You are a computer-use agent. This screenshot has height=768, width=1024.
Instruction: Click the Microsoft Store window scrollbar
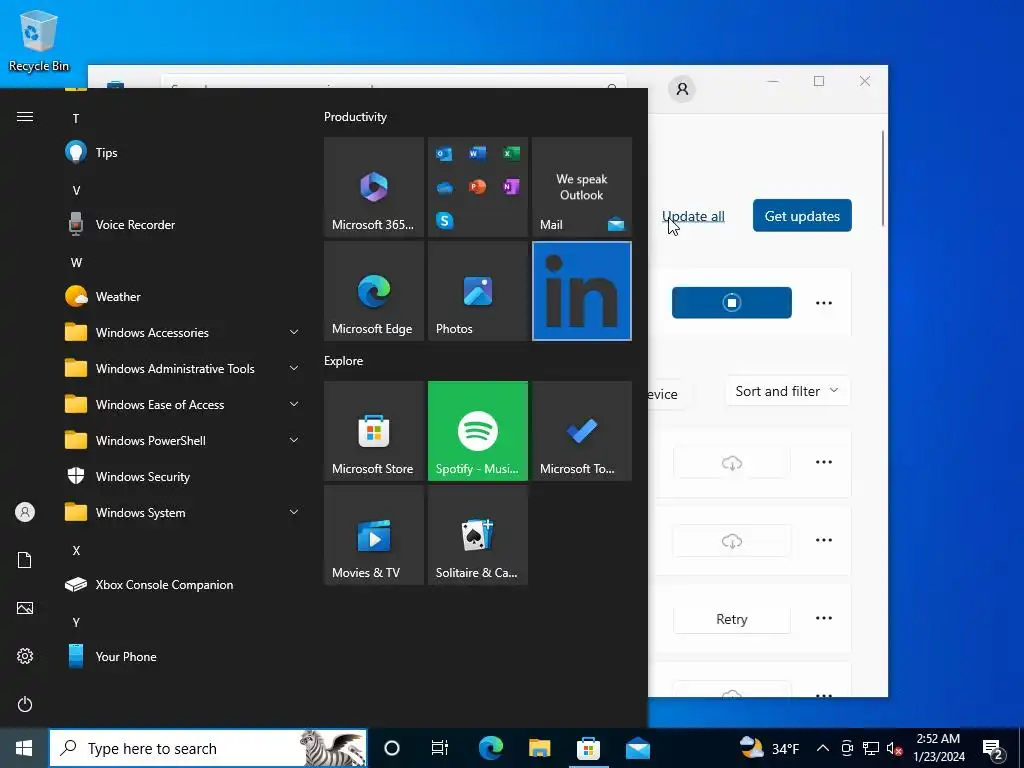click(883, 178)
